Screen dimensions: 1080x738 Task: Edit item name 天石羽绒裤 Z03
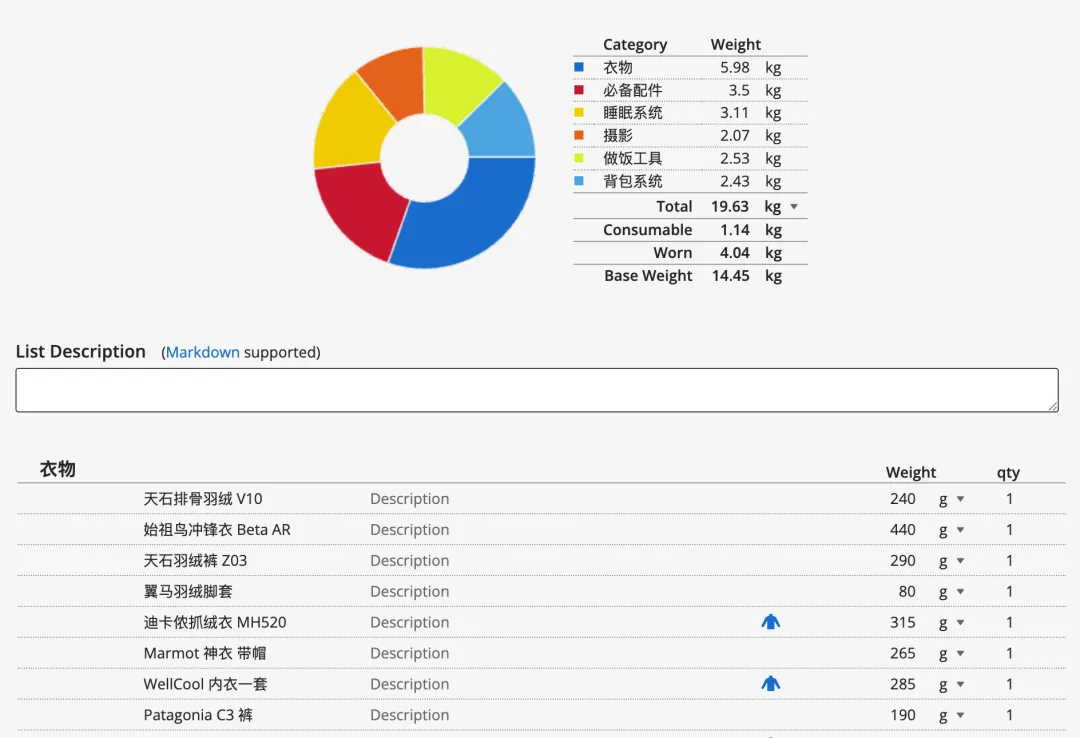pyautogui.click(x=195, y=561)
